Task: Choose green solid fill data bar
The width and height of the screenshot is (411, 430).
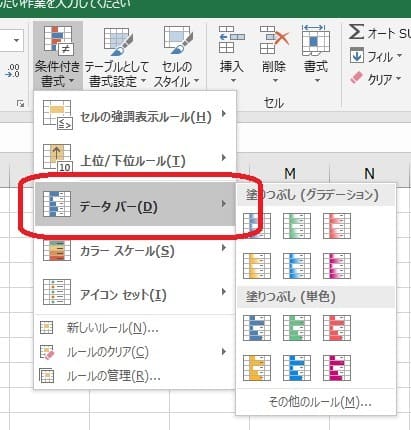Action: click(x=297, y=328)
